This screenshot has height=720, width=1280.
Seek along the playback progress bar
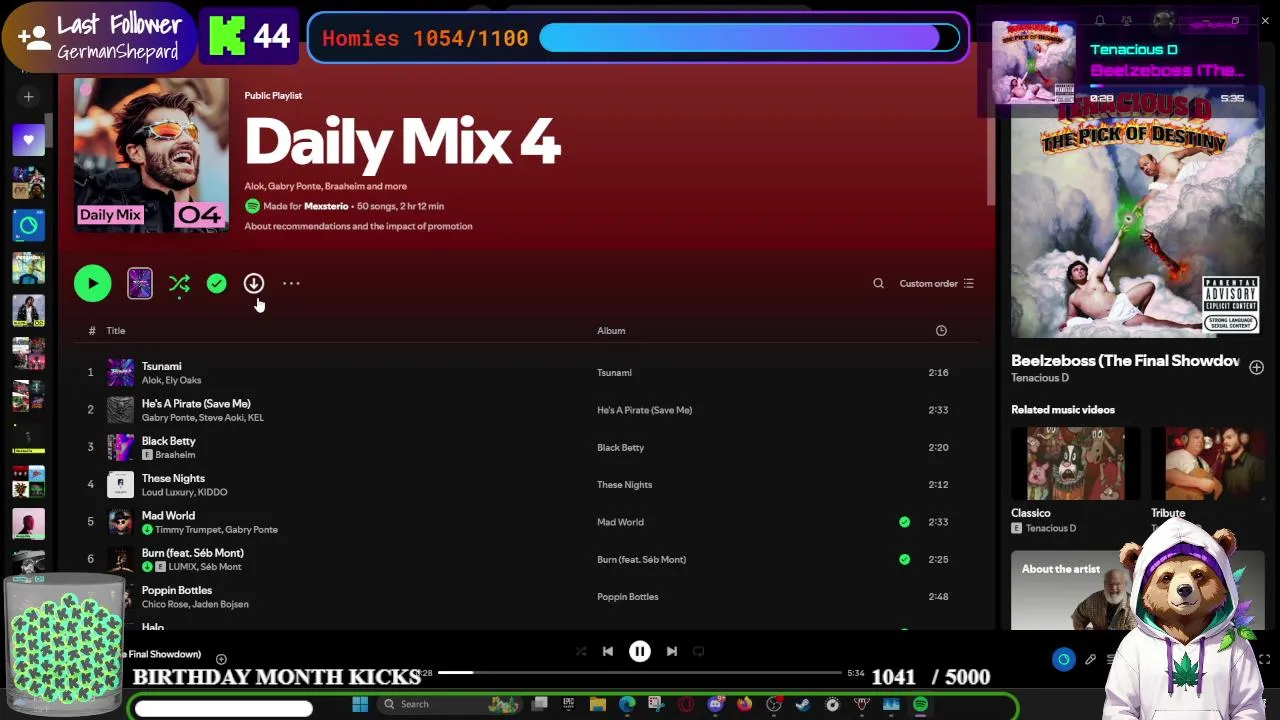640,673
